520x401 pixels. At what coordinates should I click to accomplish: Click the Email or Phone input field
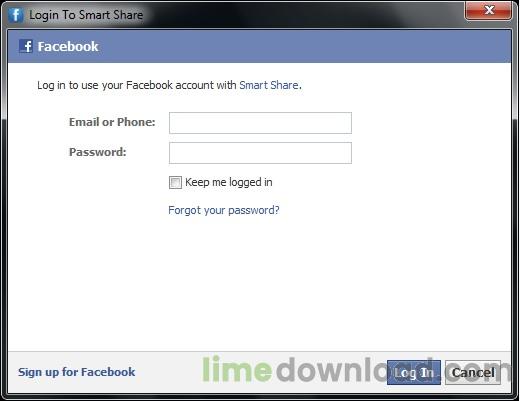tap(260, 123)
